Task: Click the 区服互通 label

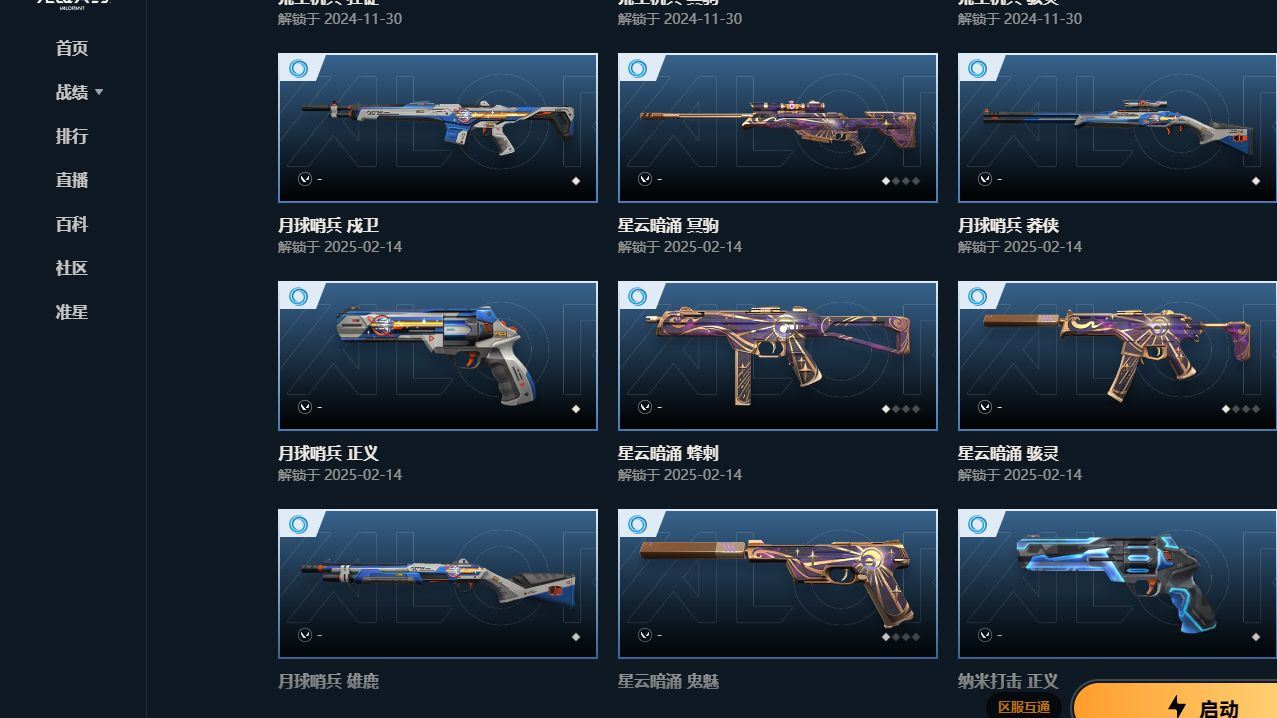Action: pyautogui.click(x=1024, y=707)
